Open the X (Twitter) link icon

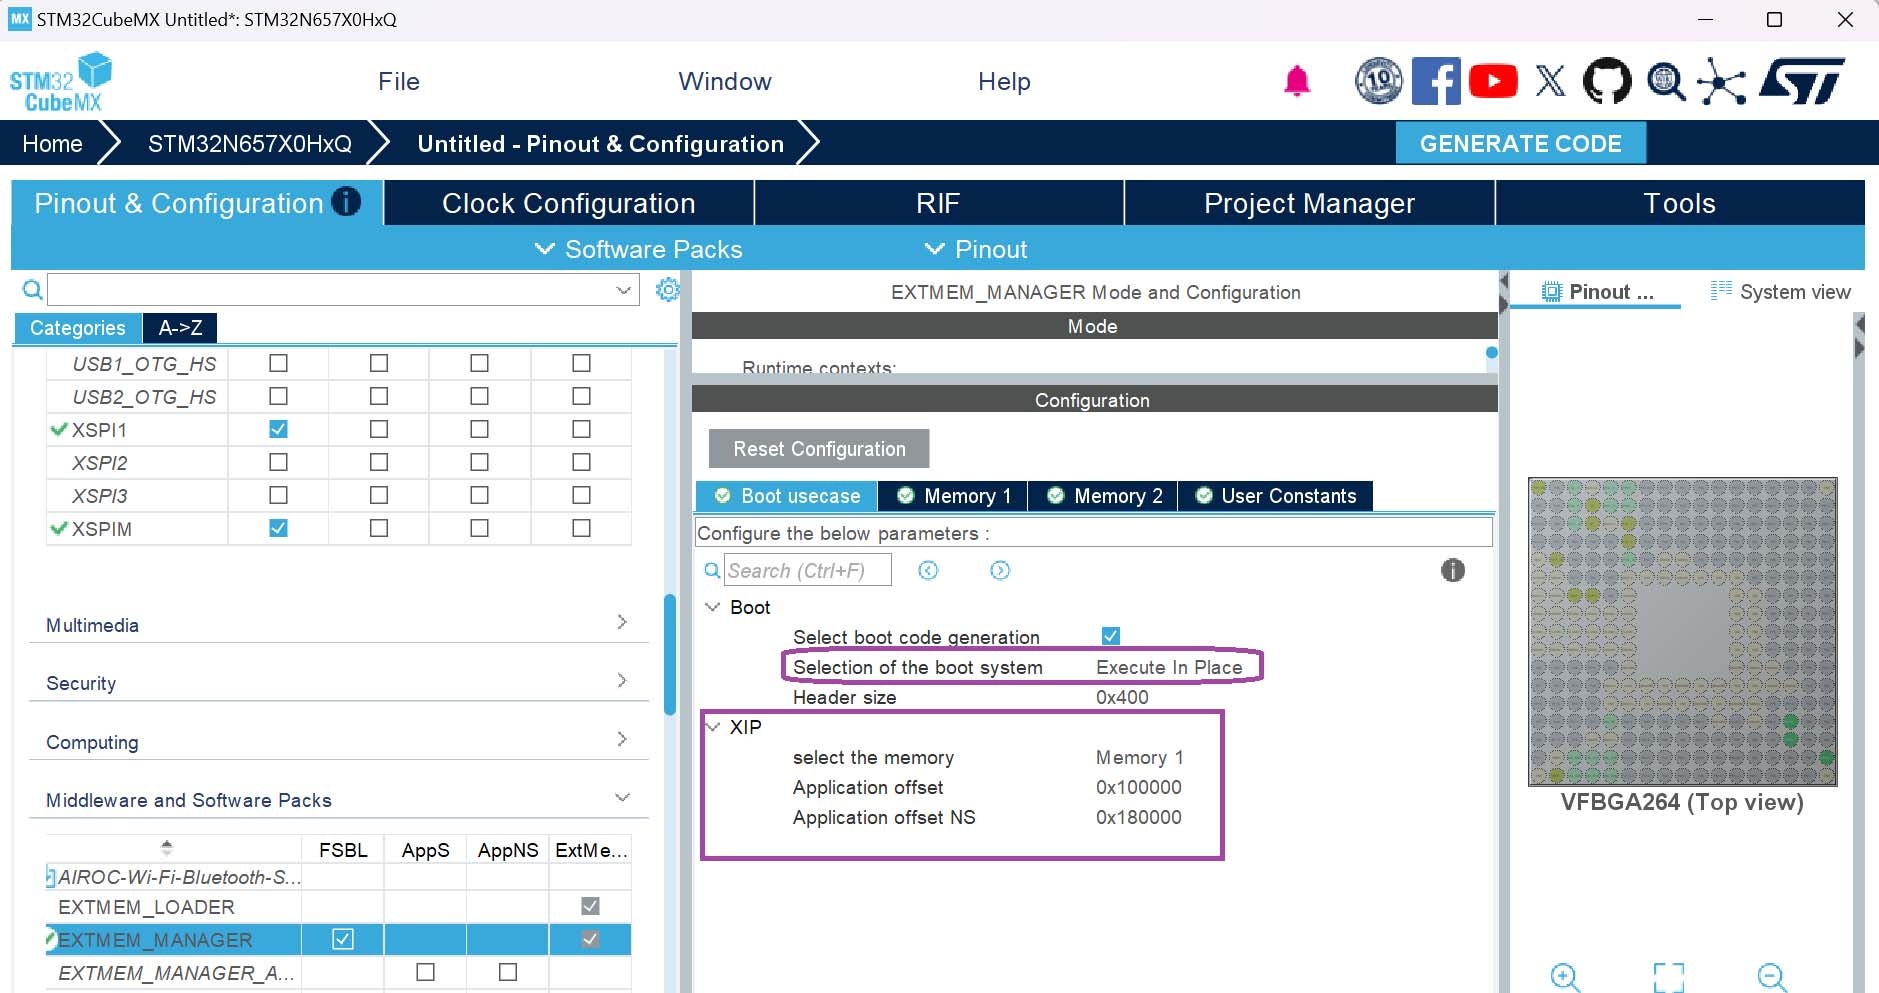tap(1550, 81)
